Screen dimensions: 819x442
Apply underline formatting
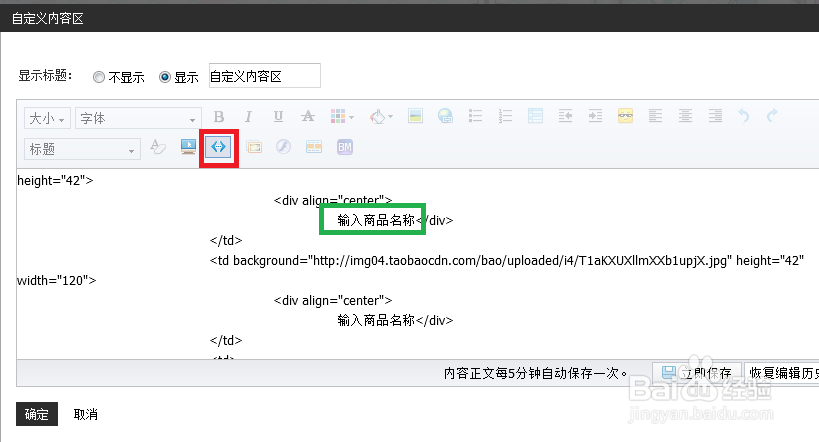(x=279, y=117)
